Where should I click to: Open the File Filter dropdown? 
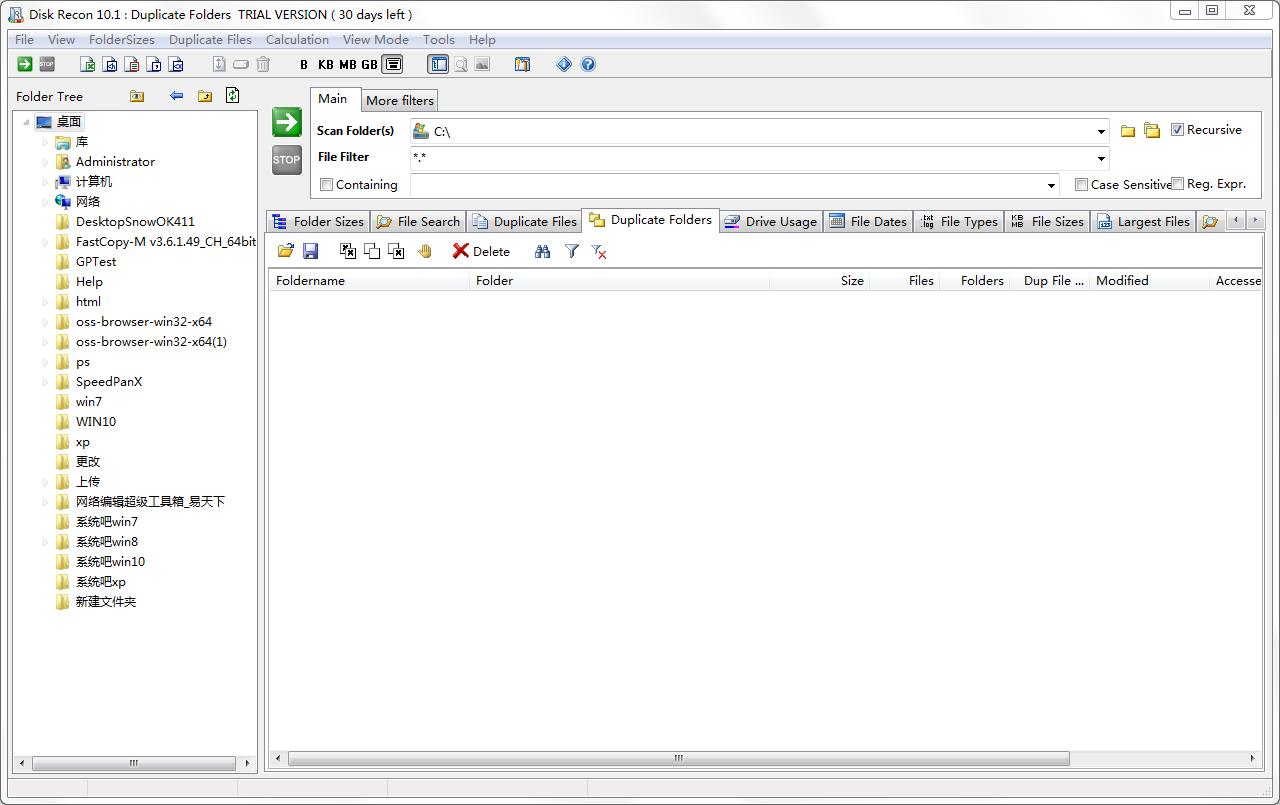pos(1101,158)
